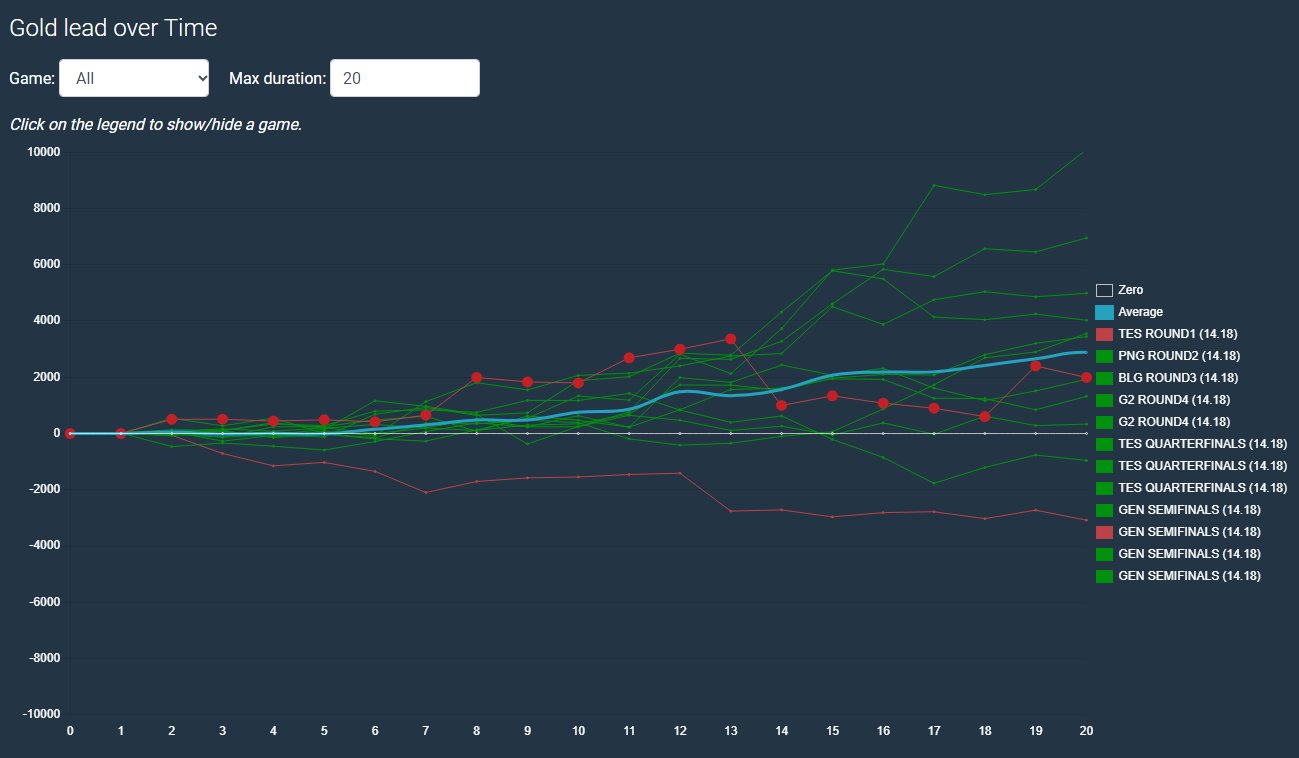Click the red GEN SEMIFINALS legend swatch
This screenshot has height=758, width=1299.
click(x=1105, y=532)
